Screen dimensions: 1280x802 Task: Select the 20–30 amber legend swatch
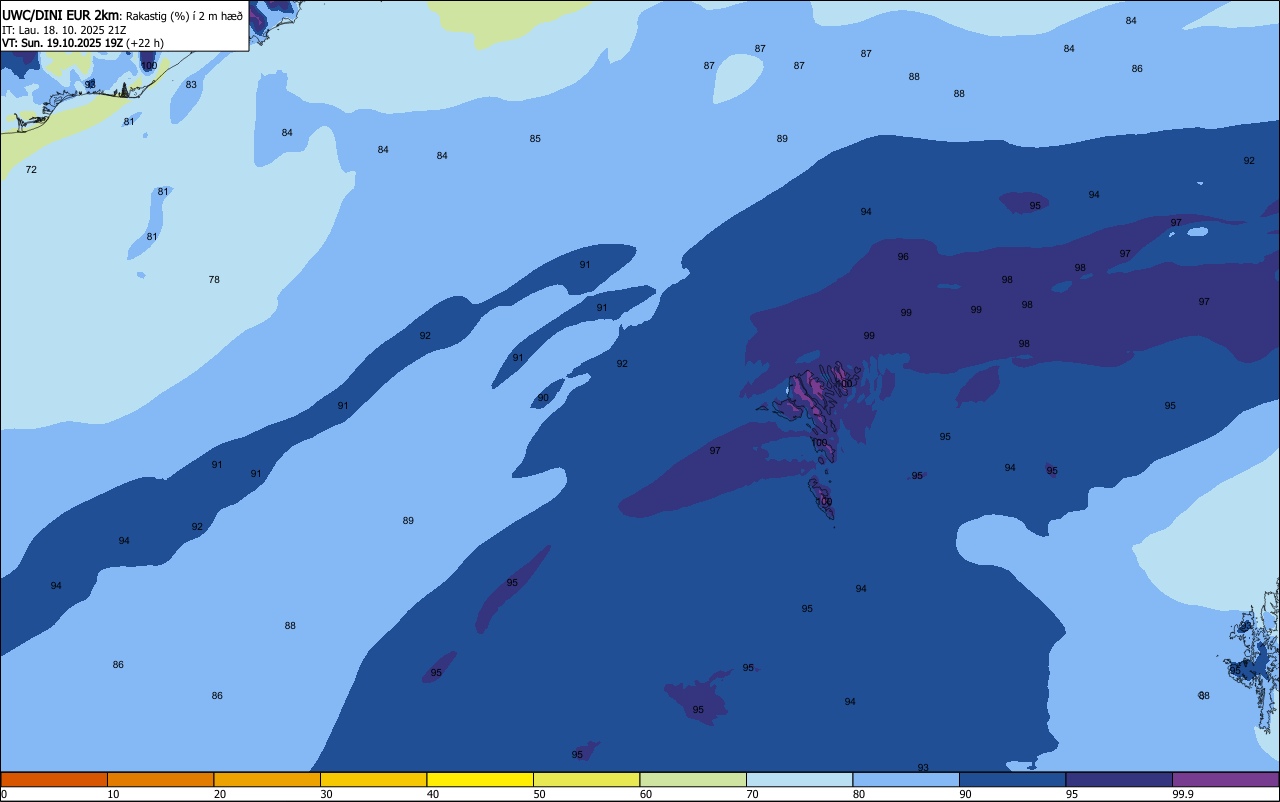pos(267,779)
